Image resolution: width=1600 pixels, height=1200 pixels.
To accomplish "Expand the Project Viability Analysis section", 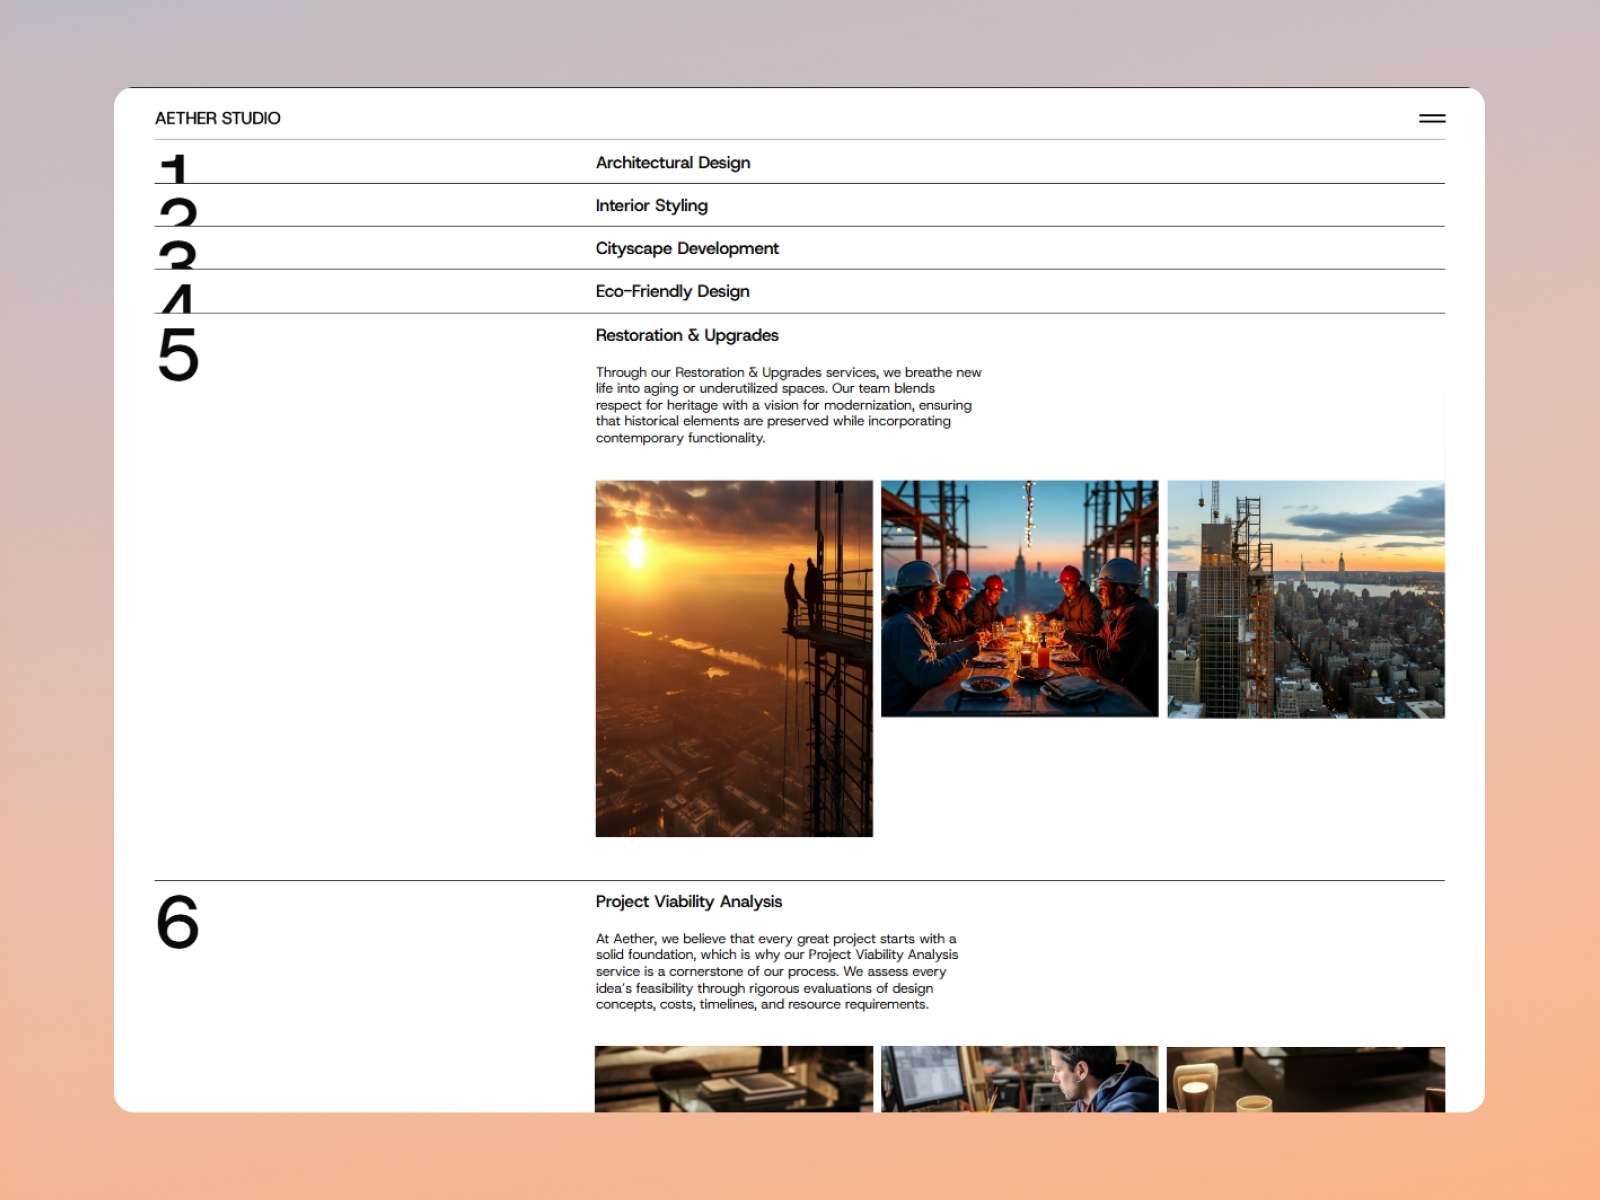I will 689,901.
